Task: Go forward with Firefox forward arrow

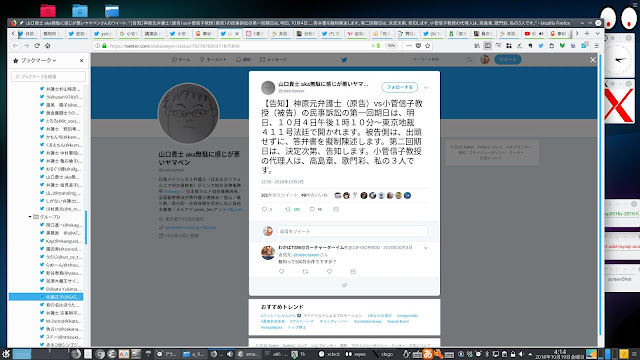Action: pyautogui.click(x=26, y=46)
